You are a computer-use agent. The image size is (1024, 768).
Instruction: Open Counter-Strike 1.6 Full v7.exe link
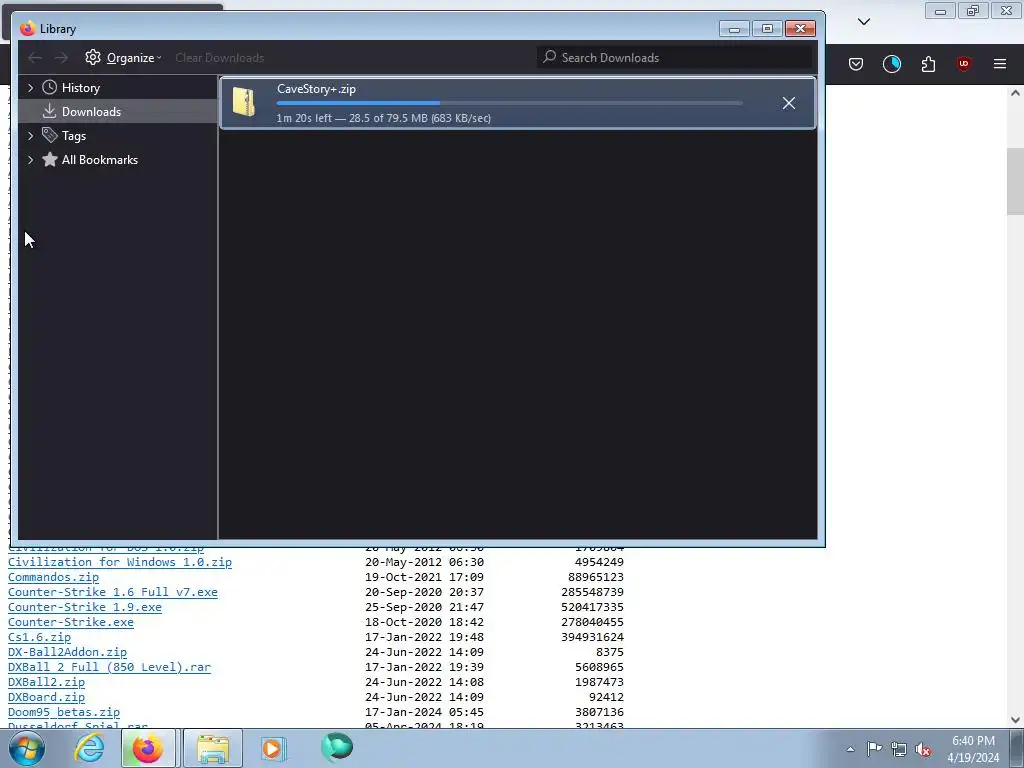(x=112, y=592)
